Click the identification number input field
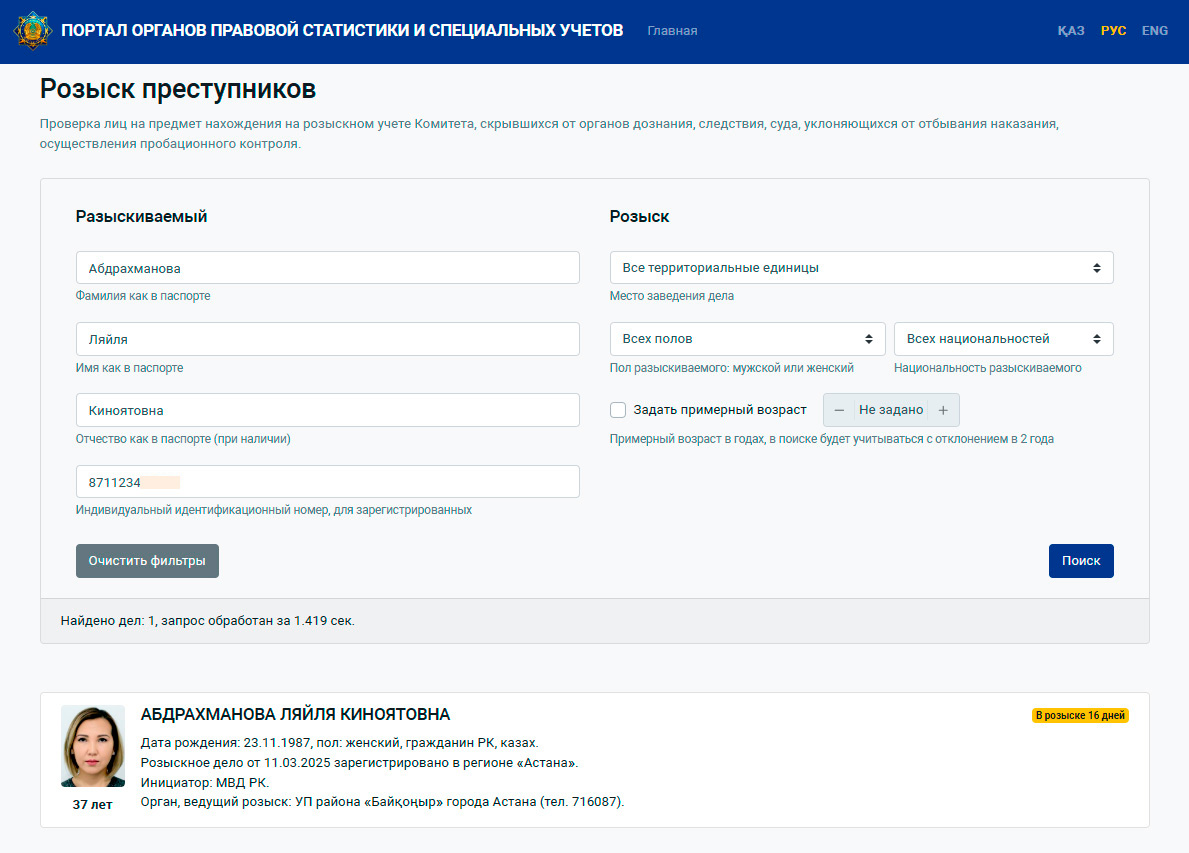1189x853 pixels. tap(327, 481)
